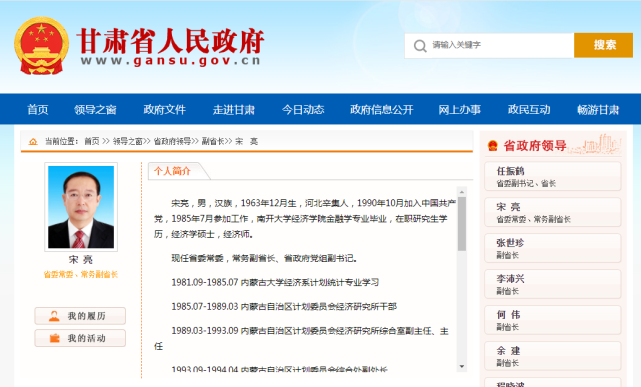The width and height of the screenshot is (641, 387).
Task: Open leader card 李沛兴
Action: click(x=553, y=284)
